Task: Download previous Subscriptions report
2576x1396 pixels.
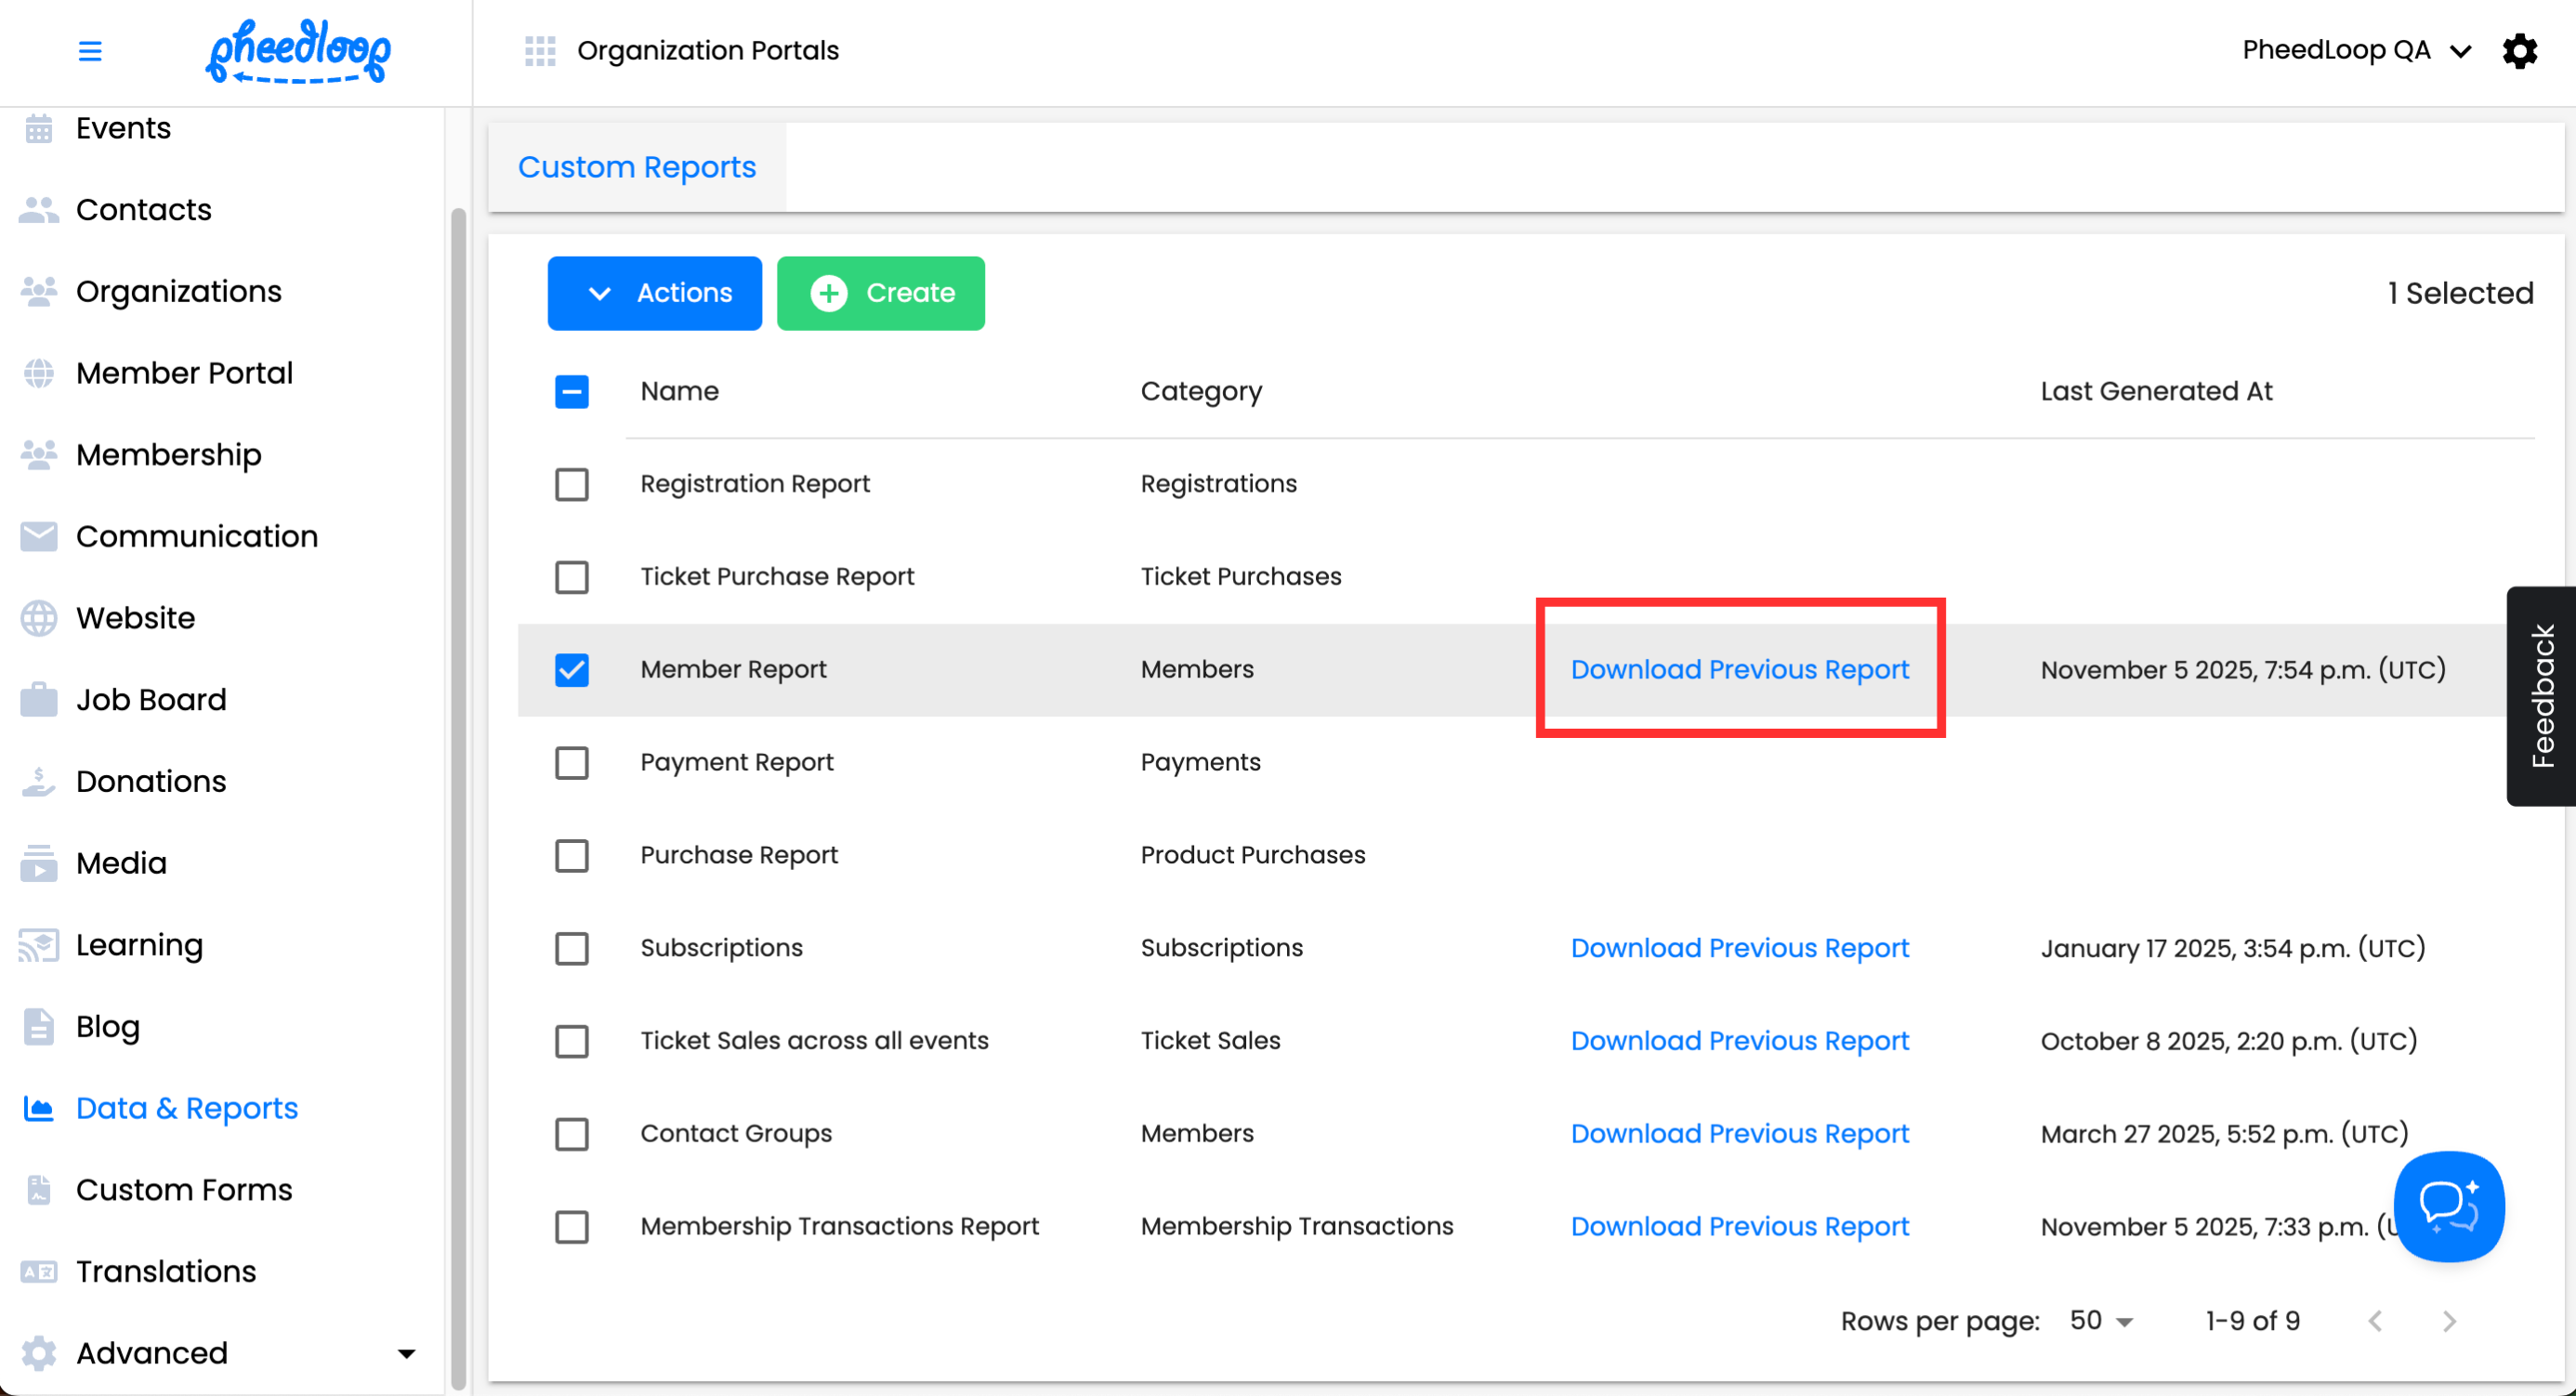Action: (1739, 948)
